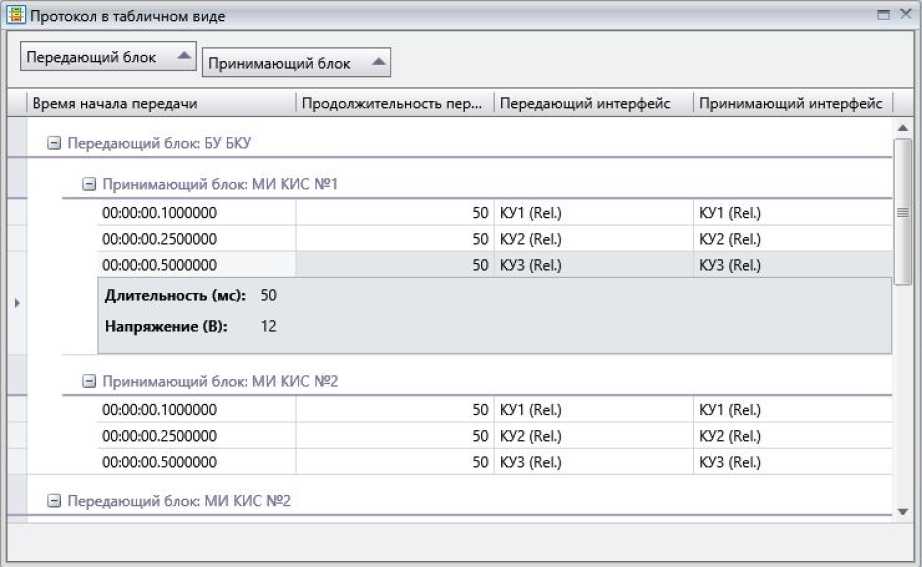Click the protocol window title icon
This screenshot has height=567, width=922.
16,15
